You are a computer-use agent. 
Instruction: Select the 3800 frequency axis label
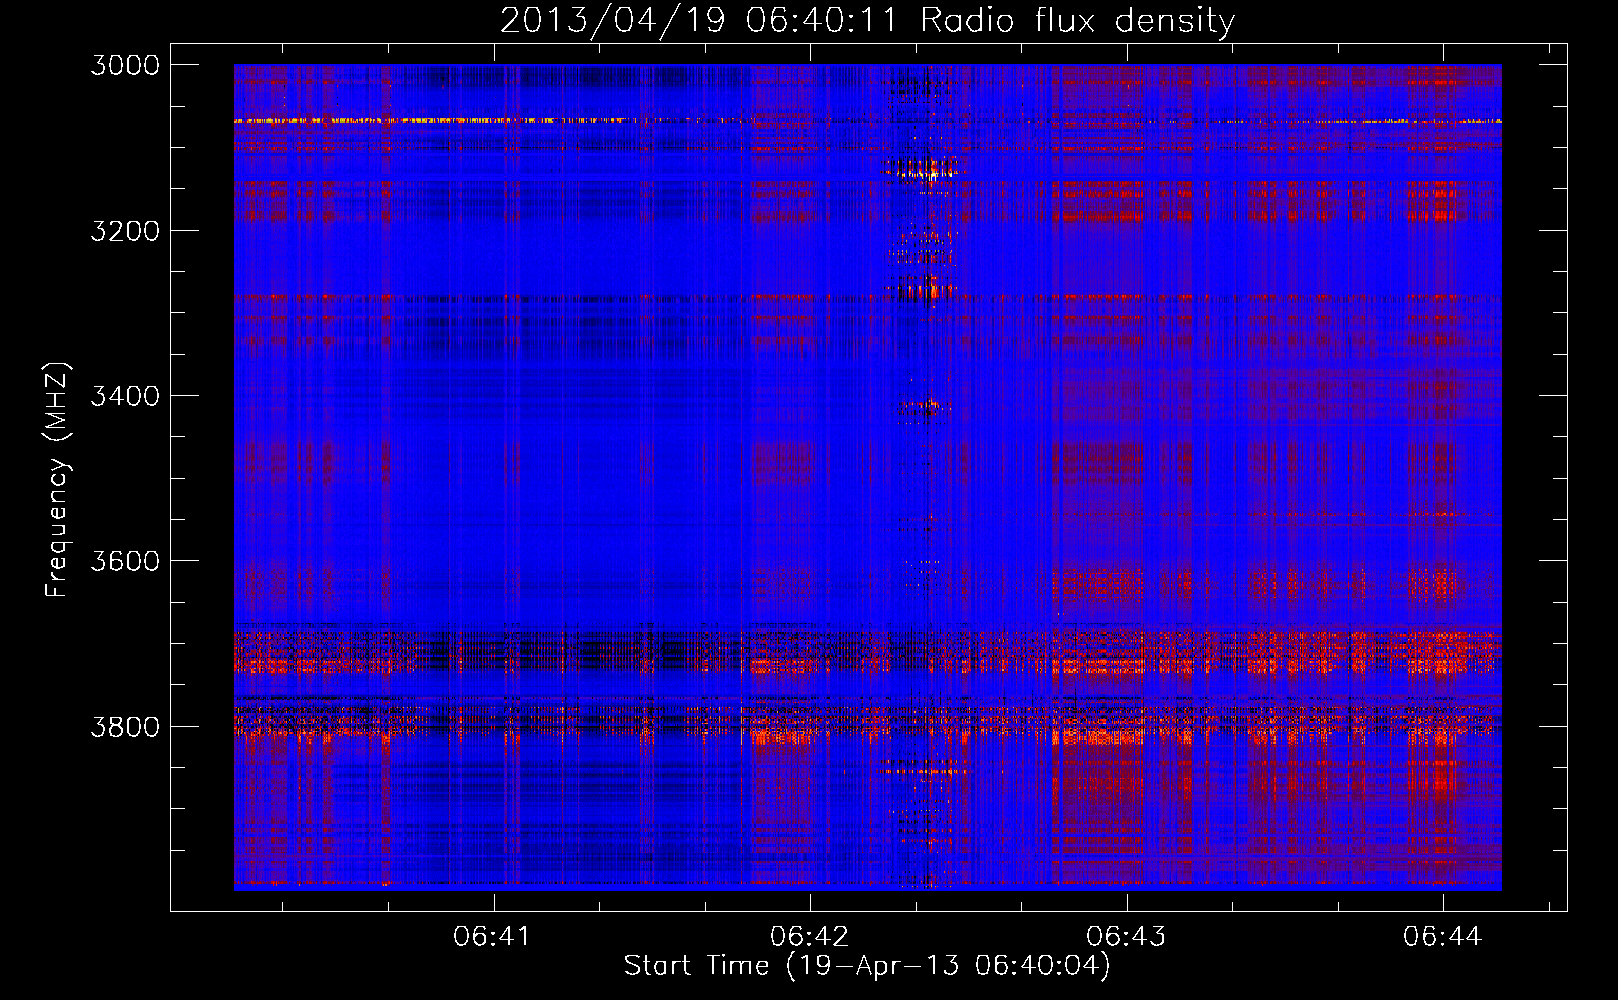coord(125,726)
